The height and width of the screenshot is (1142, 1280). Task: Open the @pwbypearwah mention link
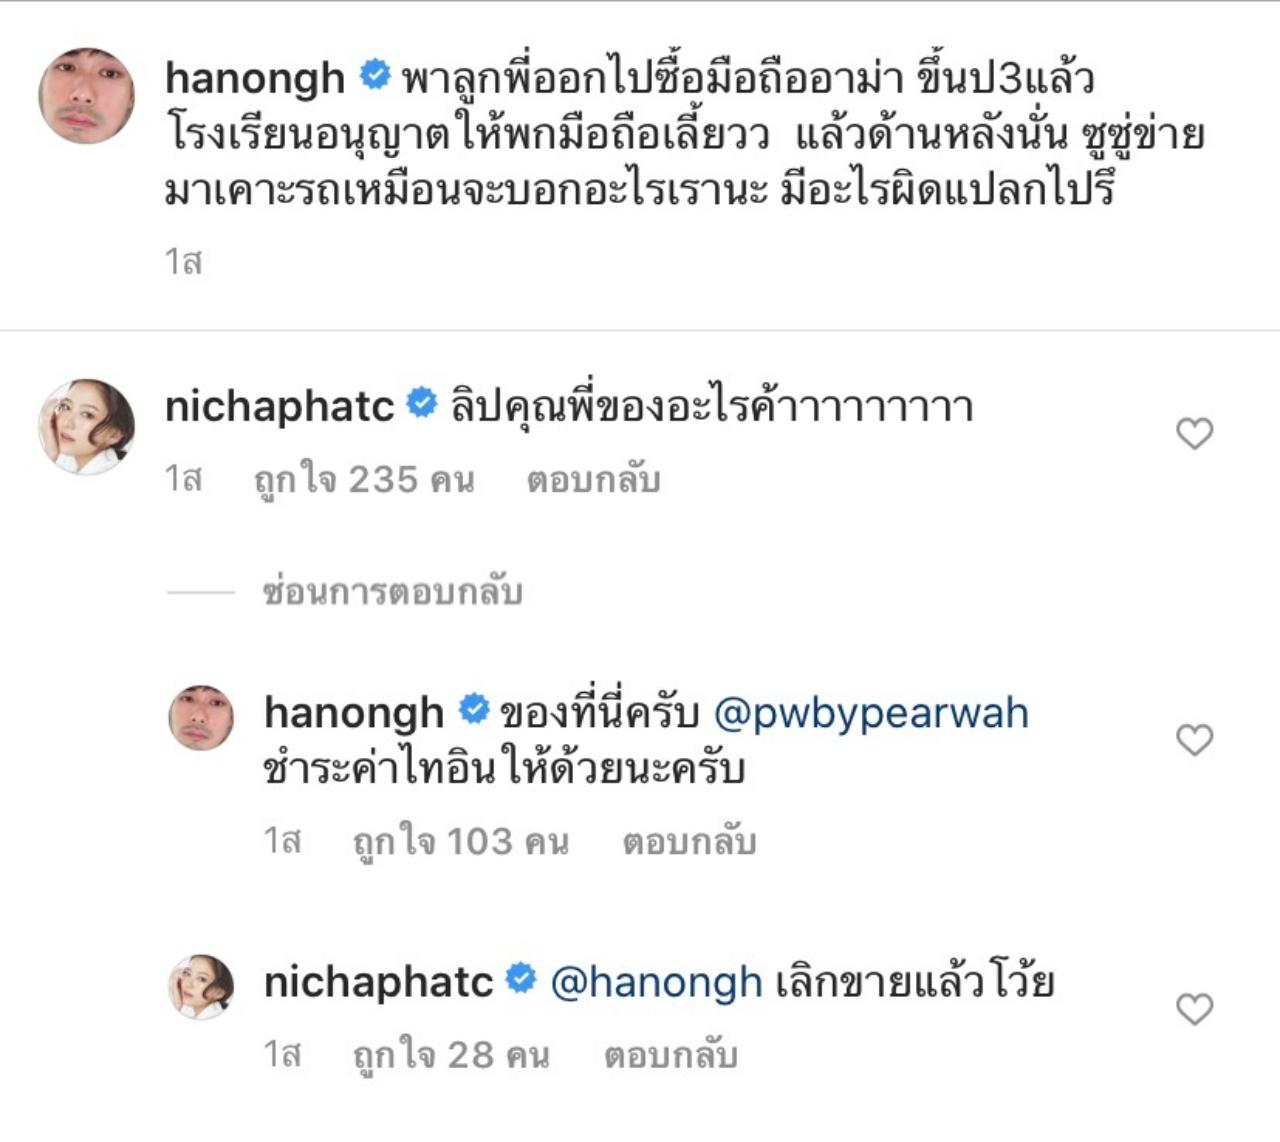[x=871, y=713]
